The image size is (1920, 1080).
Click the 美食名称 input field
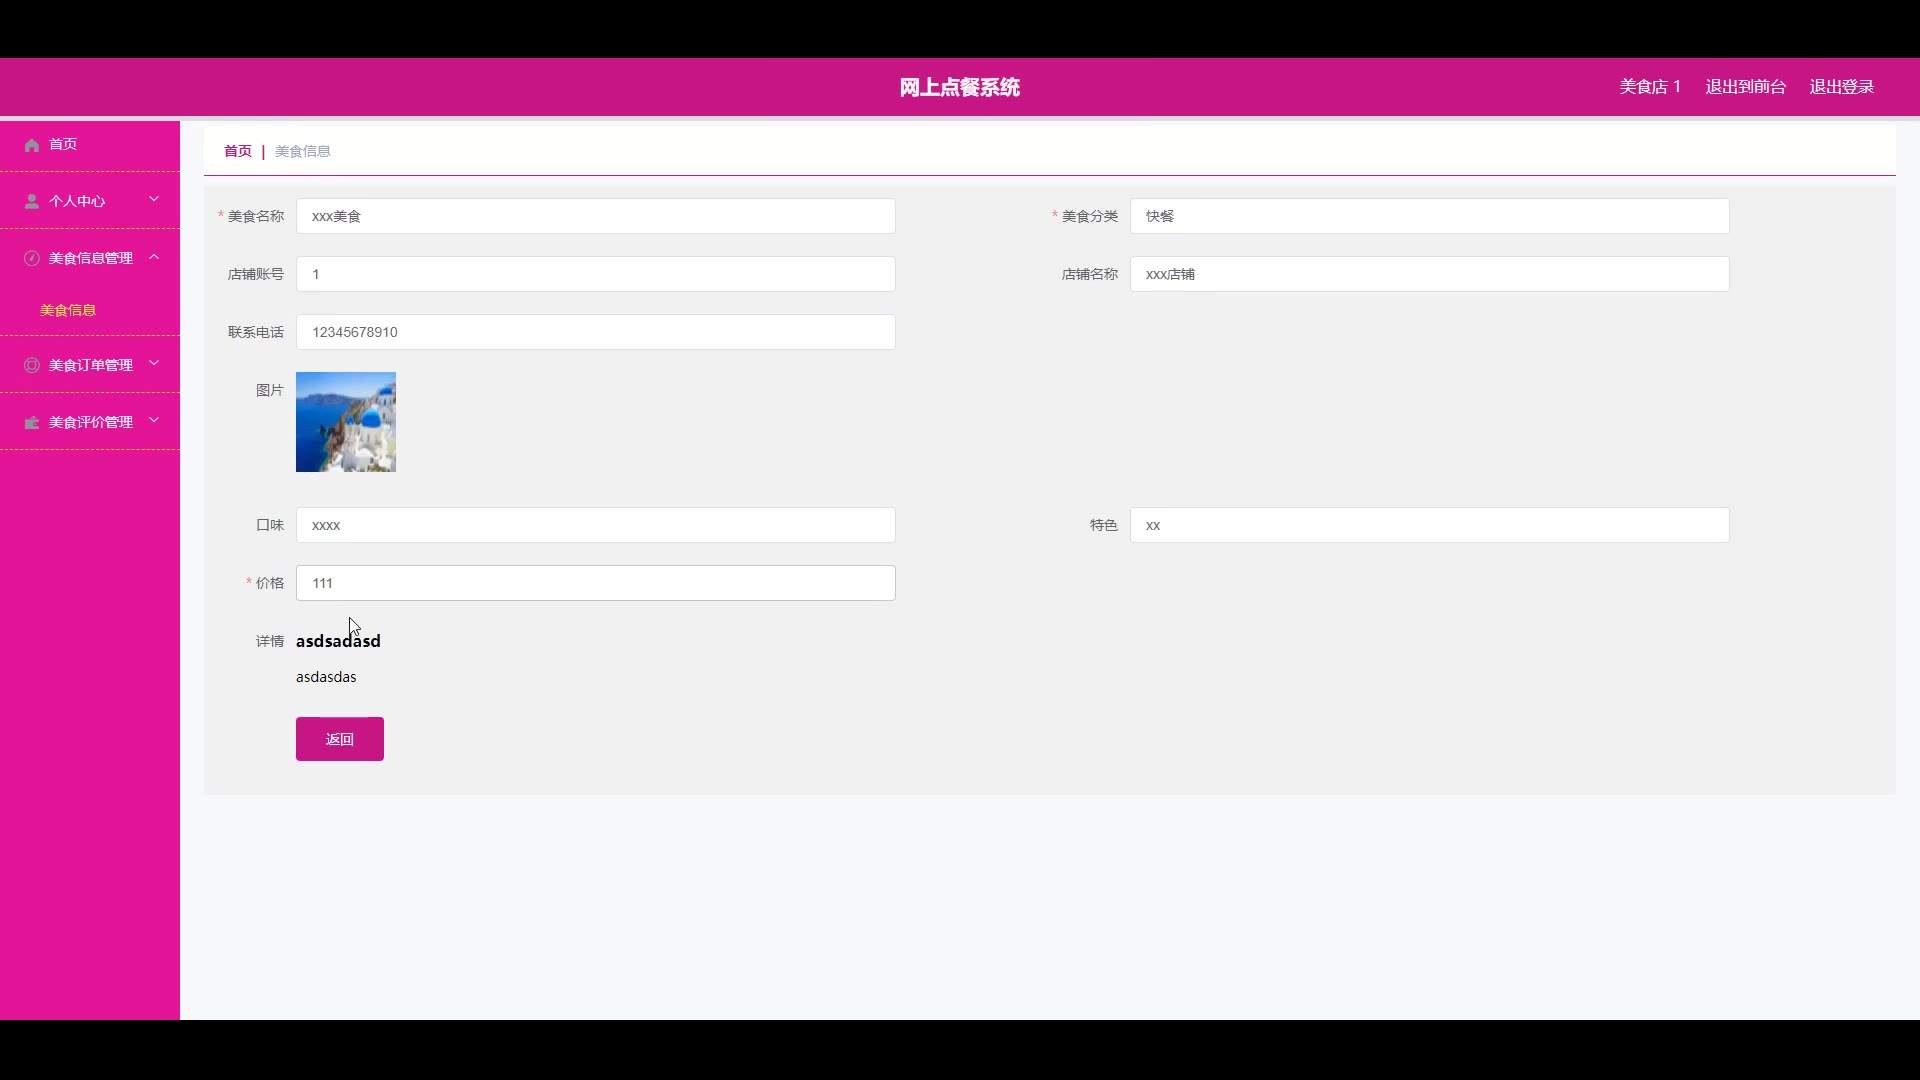595,216
